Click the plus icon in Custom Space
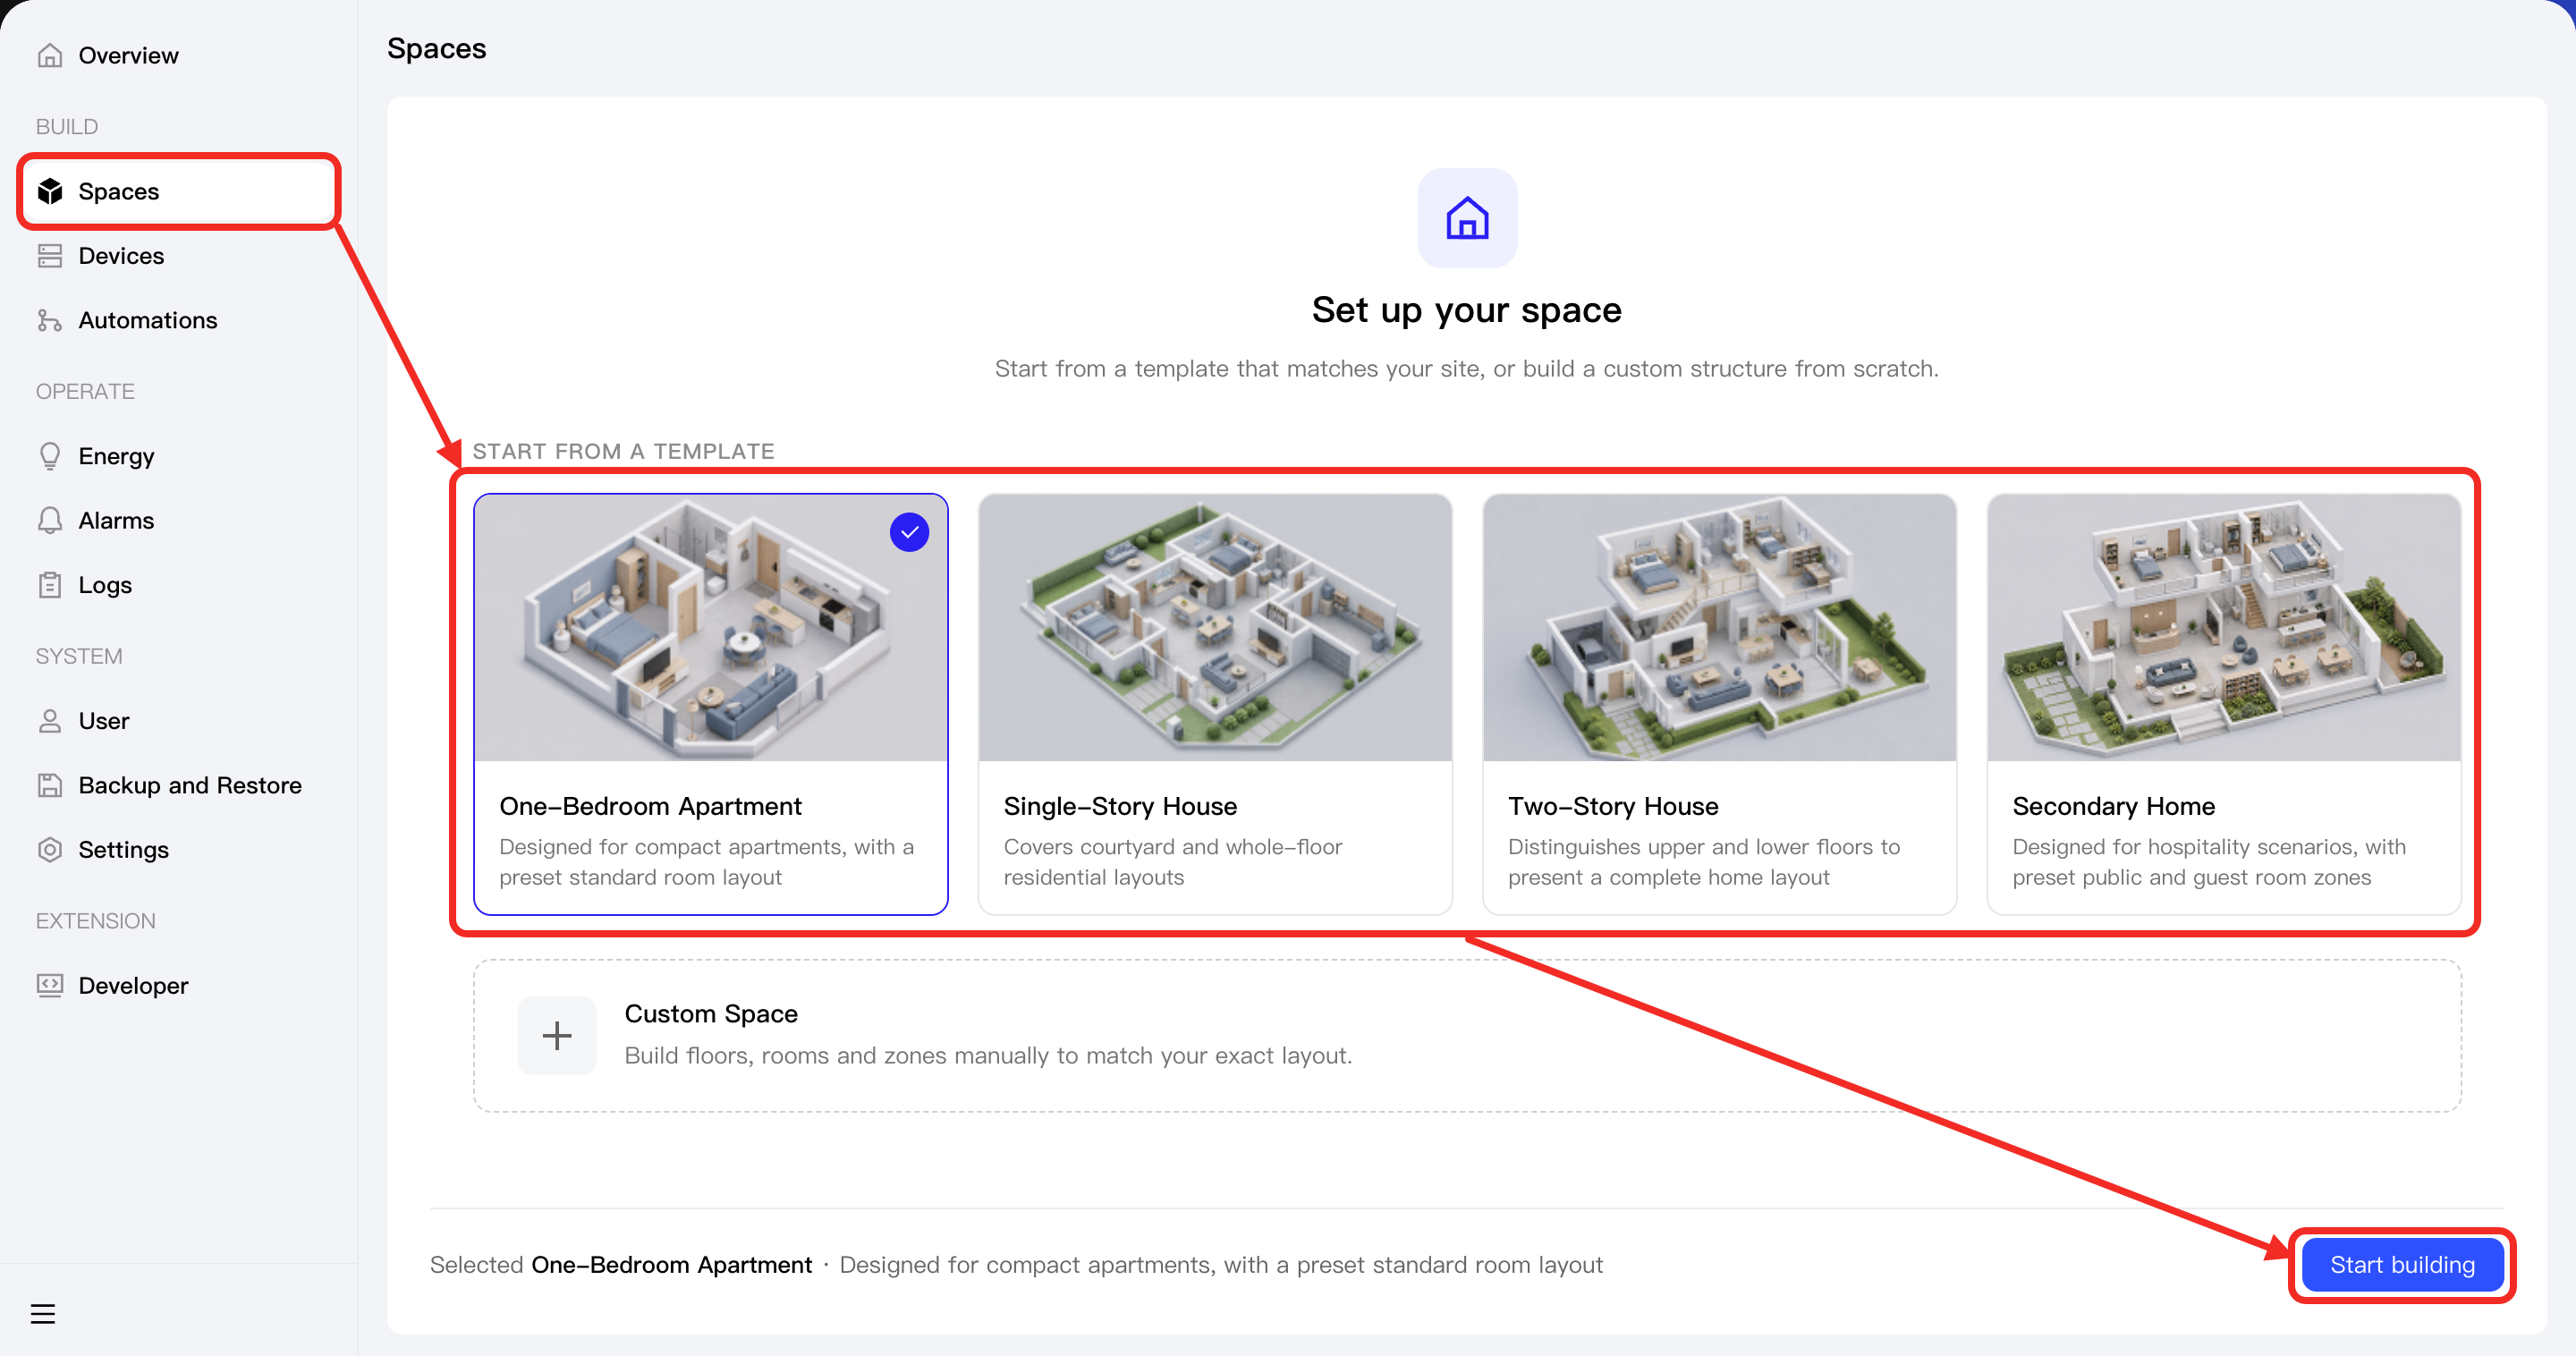Viewport: 2576px width, 1356px height. click(x=557, y=1035)
